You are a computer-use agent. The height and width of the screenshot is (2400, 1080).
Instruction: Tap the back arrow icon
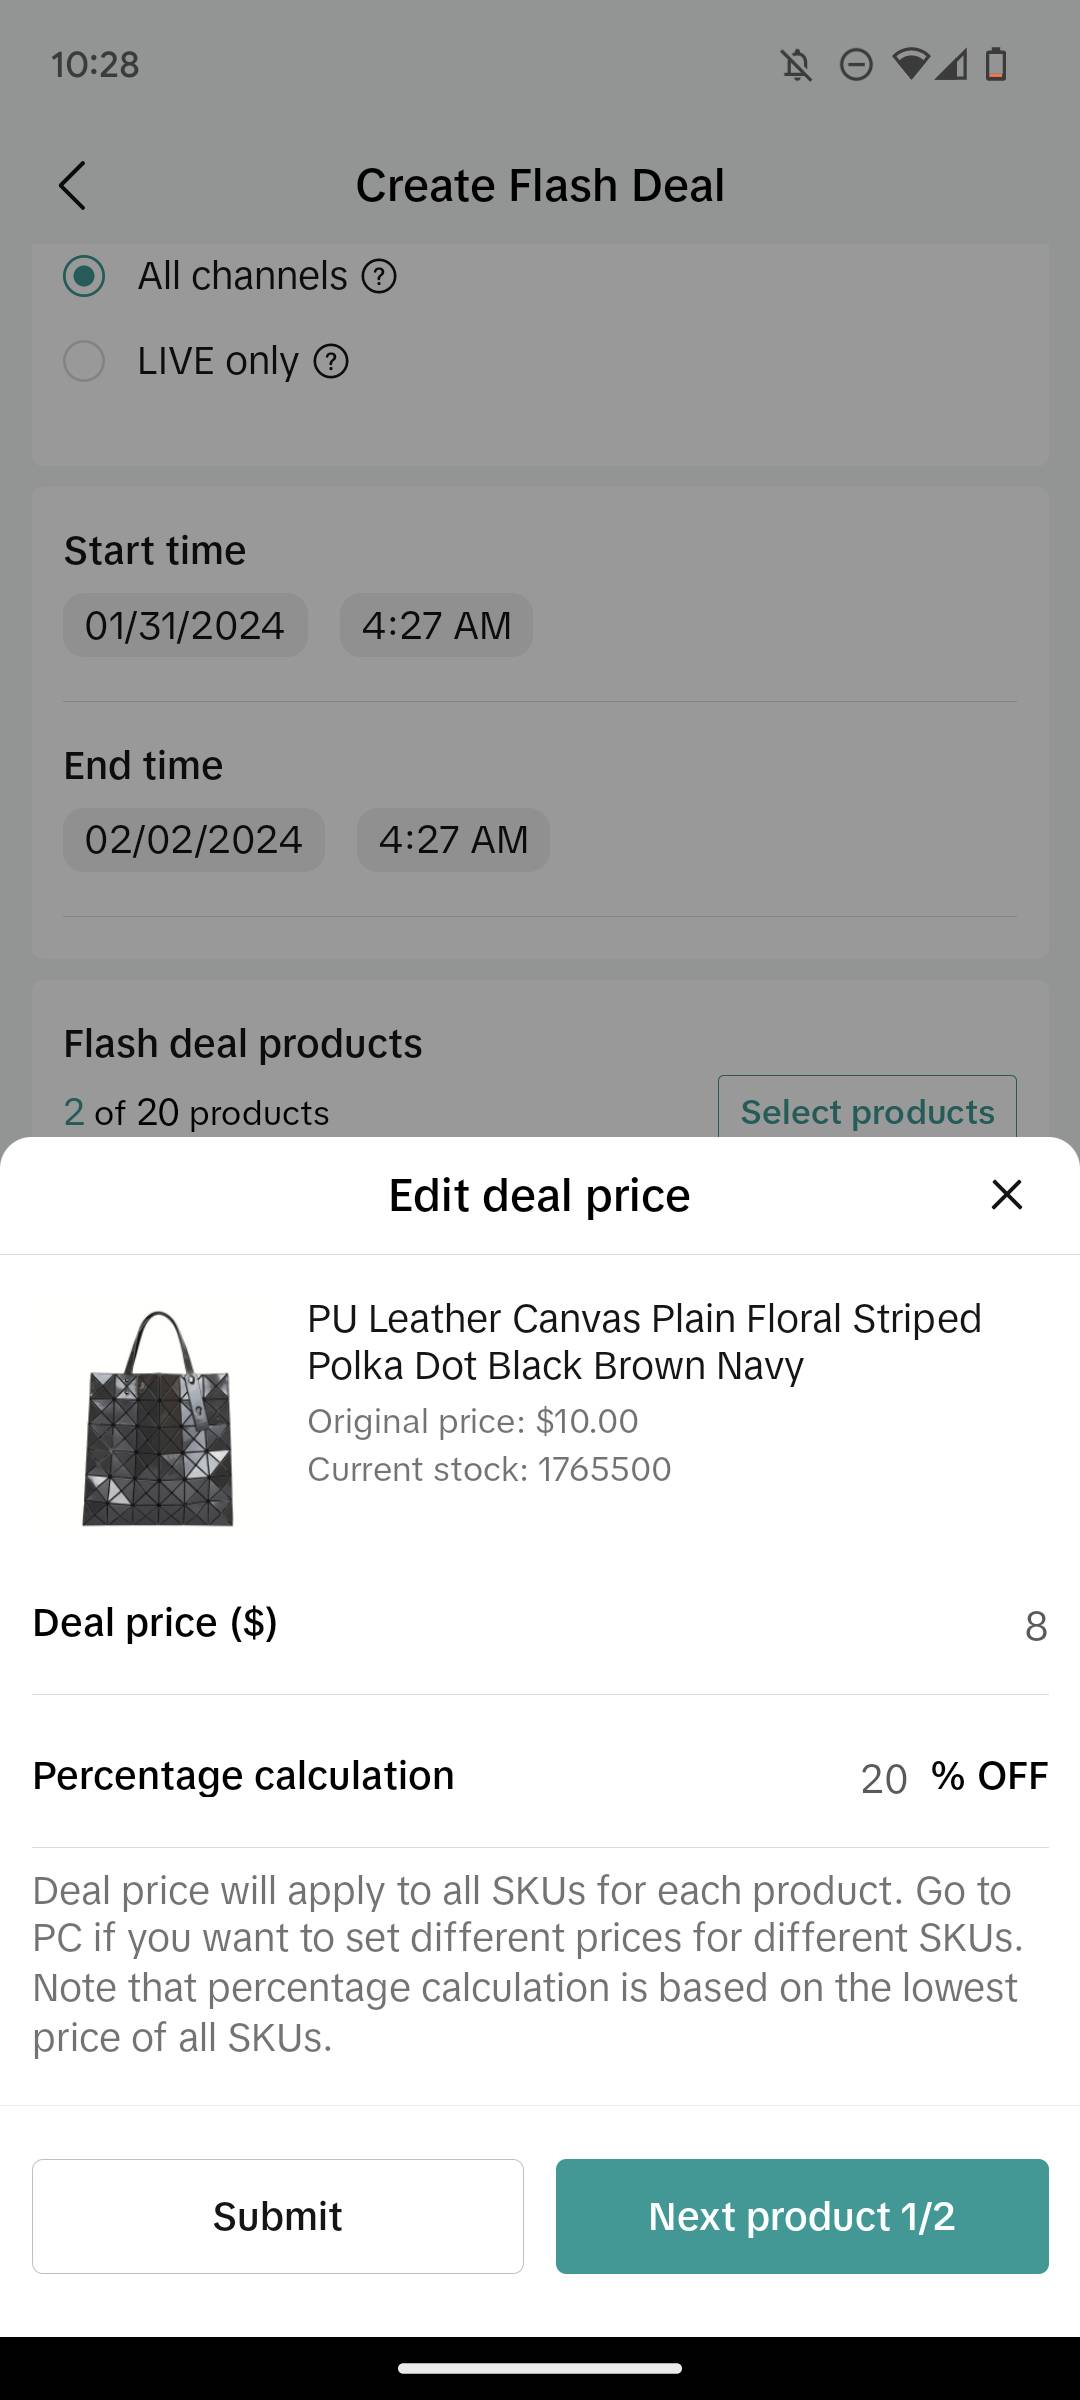[x=72, y=185]
